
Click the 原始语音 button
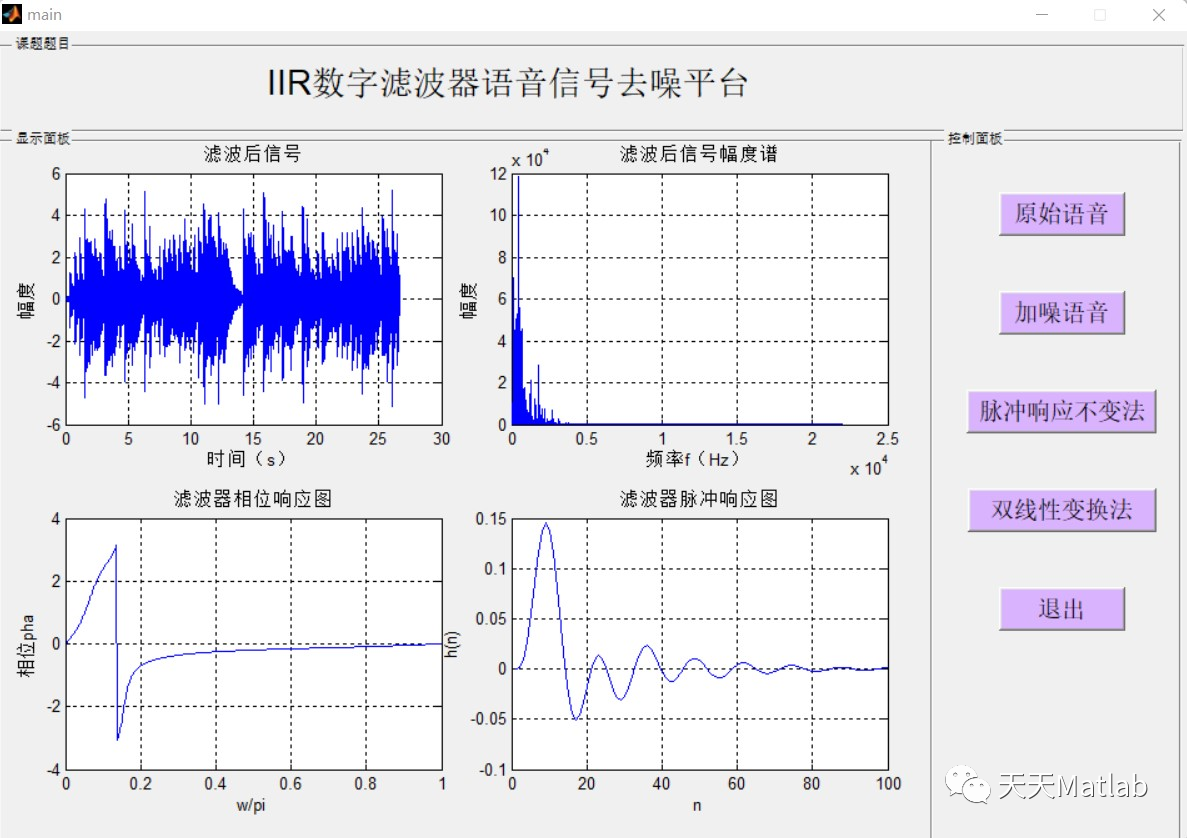coord(1061,213)
